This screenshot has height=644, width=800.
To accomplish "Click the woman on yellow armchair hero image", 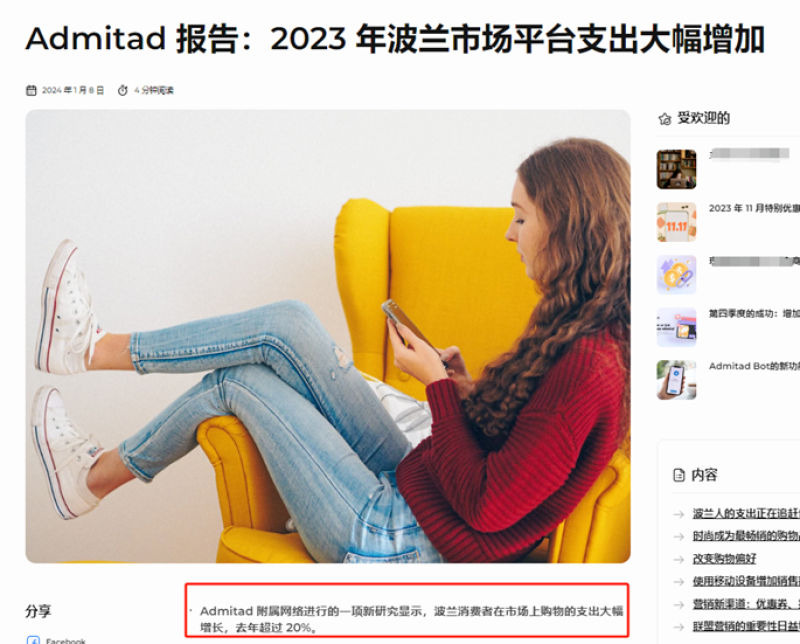I will coord(328,336).
